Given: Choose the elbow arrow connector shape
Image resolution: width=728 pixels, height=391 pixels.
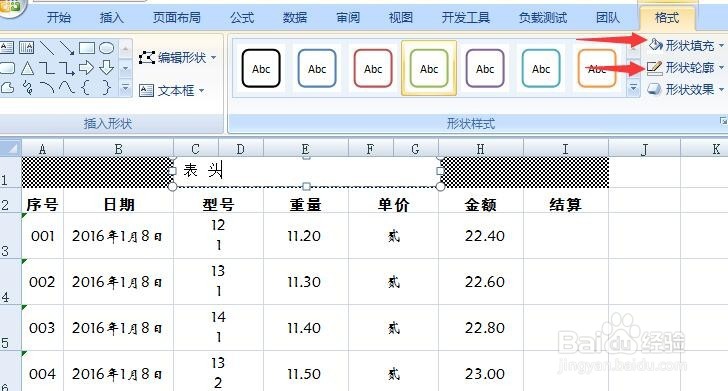Looking at the screenshot, I should pyautogui.click(x=67, y=68).
